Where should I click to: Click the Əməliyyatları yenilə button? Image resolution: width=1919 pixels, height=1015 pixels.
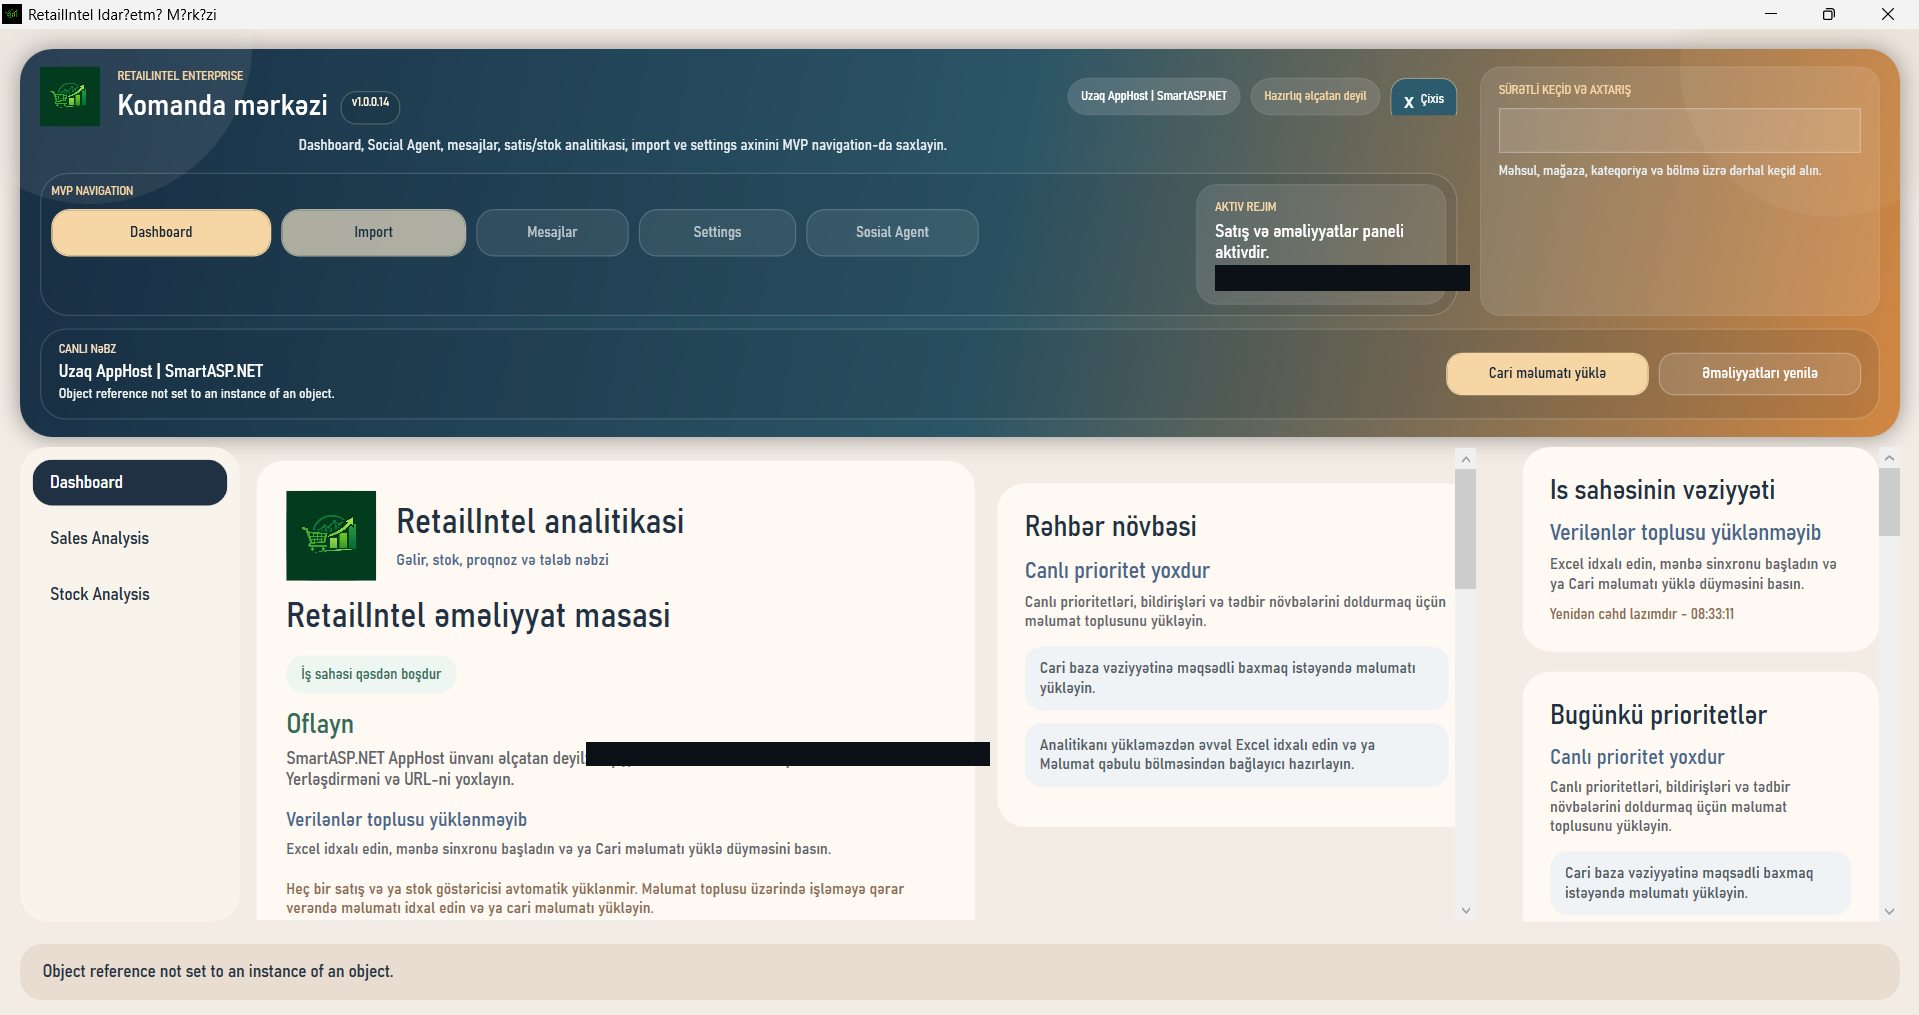tap(1760, 374)
